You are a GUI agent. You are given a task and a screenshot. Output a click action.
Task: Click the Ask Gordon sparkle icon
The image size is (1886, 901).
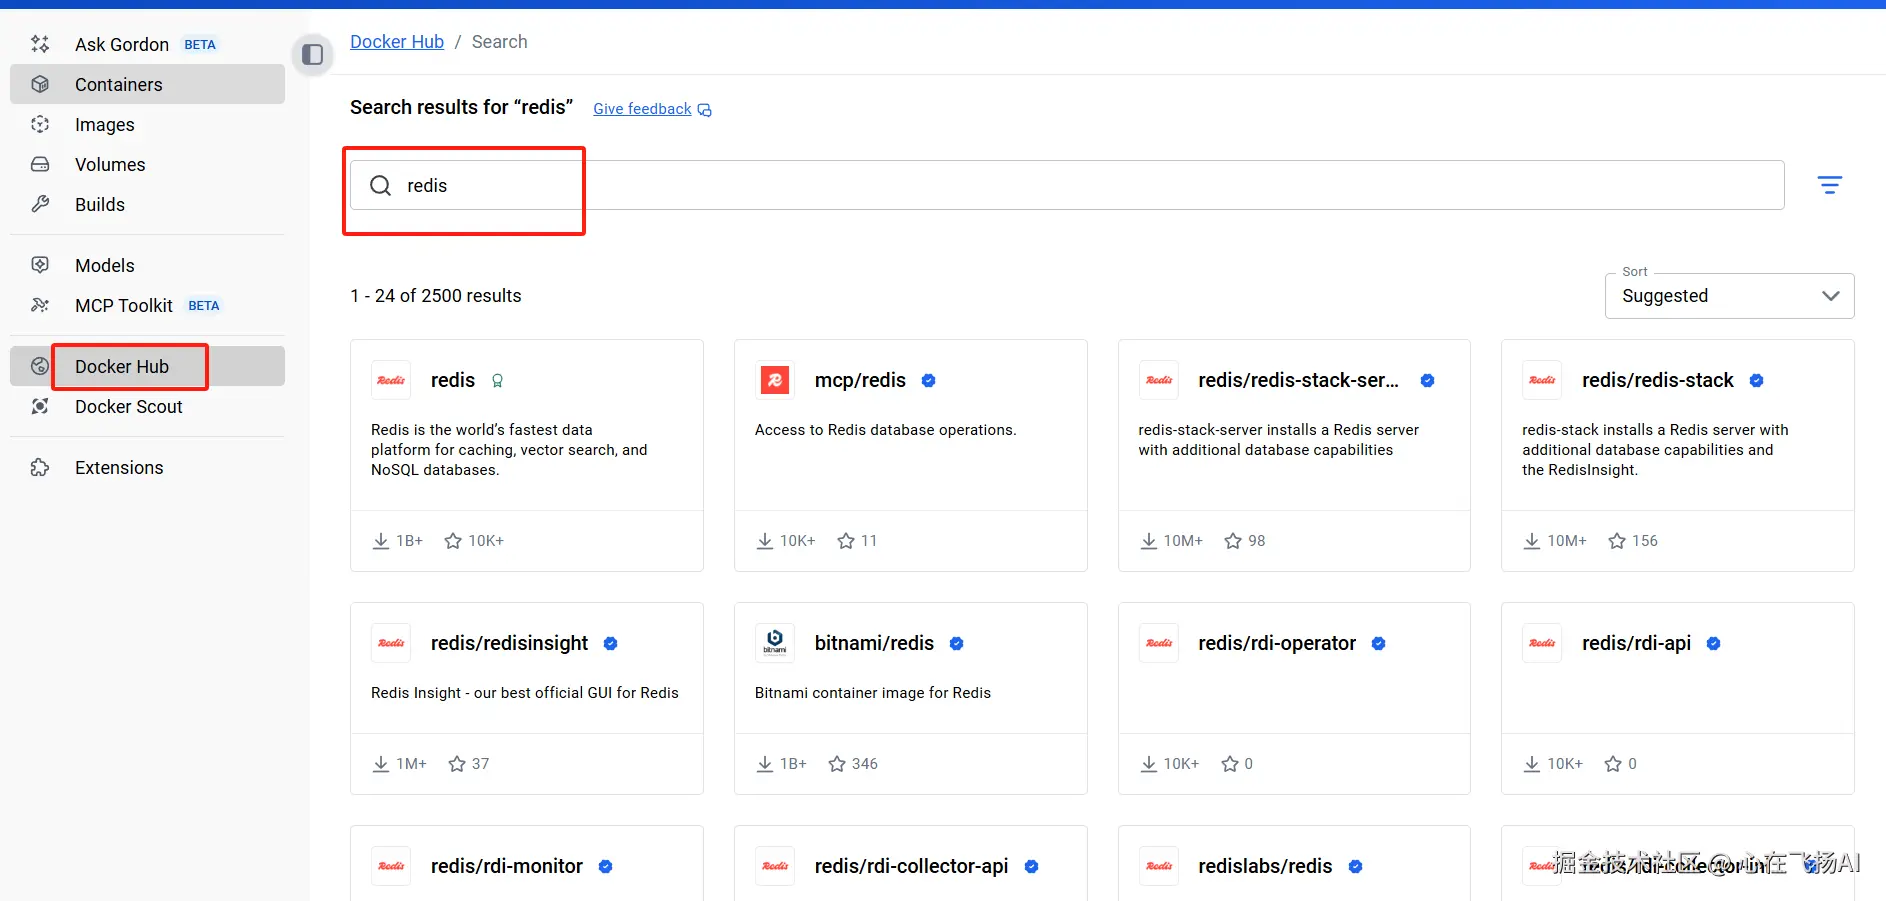pos(40,44)
